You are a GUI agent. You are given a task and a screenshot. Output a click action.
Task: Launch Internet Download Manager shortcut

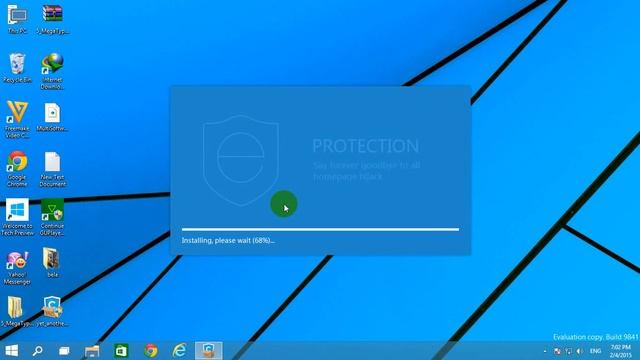pos(52,71)
